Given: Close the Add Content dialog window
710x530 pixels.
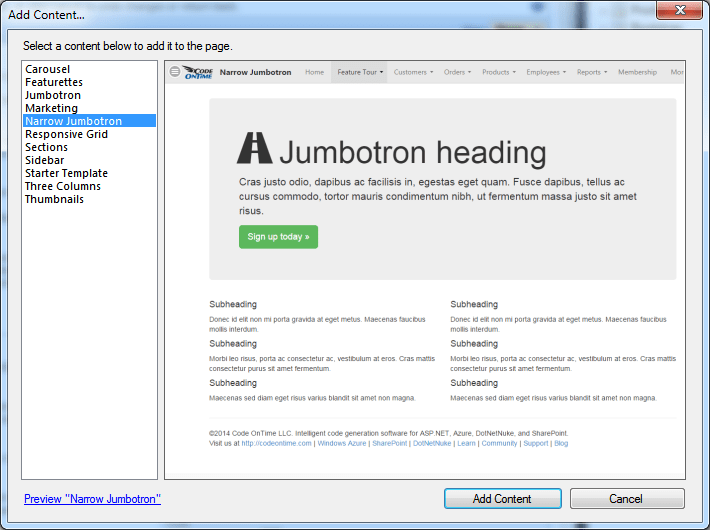Looking at the screenshot, I should coord(680,10).
